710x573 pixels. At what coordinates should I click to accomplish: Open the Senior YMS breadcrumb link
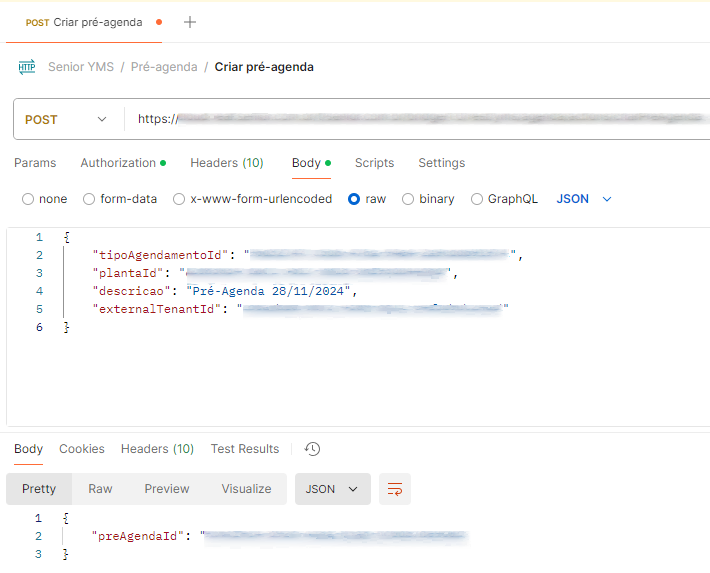point(81,67)
